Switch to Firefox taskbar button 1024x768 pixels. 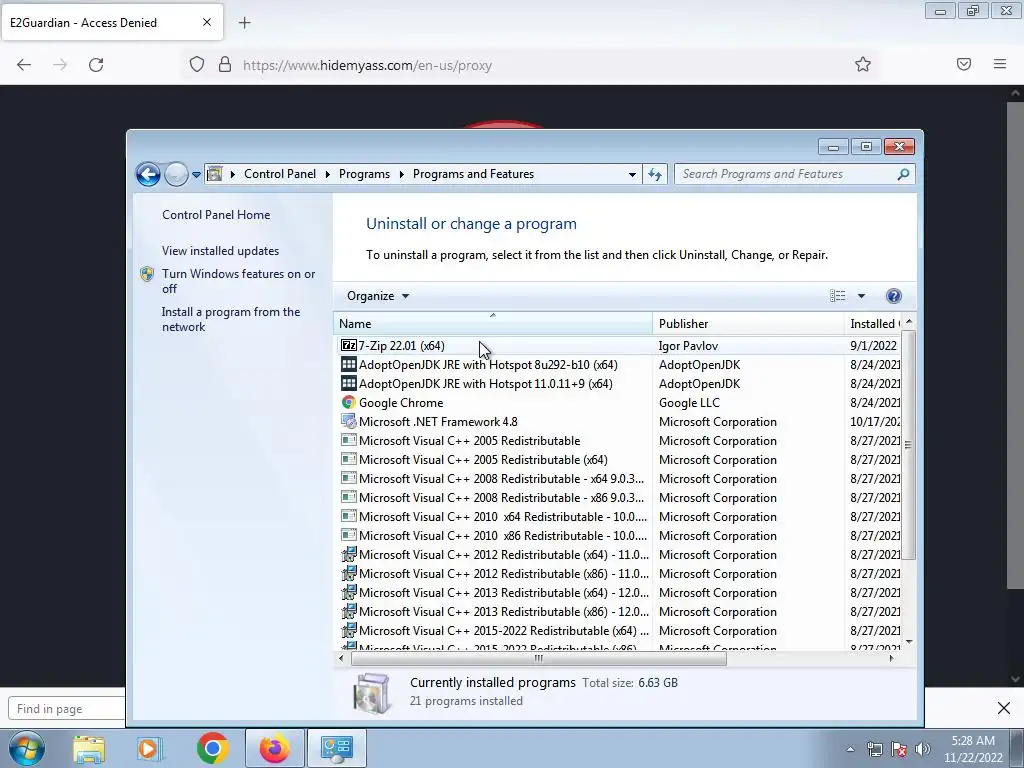(274, 748)
